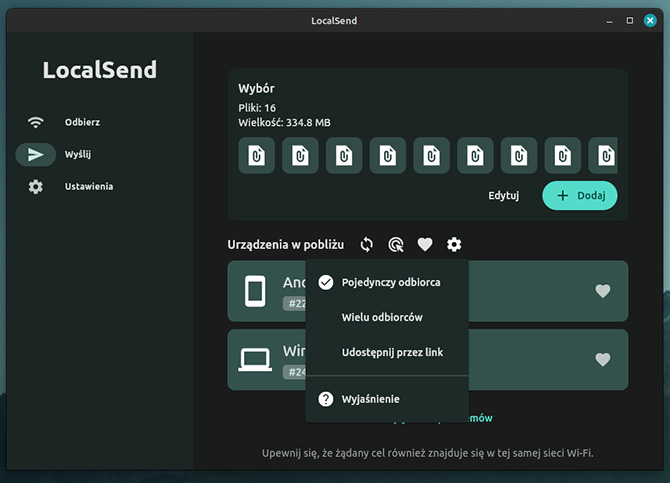670x483 pixels.
Task: Click the paper plane send icon
Action: 35,154
